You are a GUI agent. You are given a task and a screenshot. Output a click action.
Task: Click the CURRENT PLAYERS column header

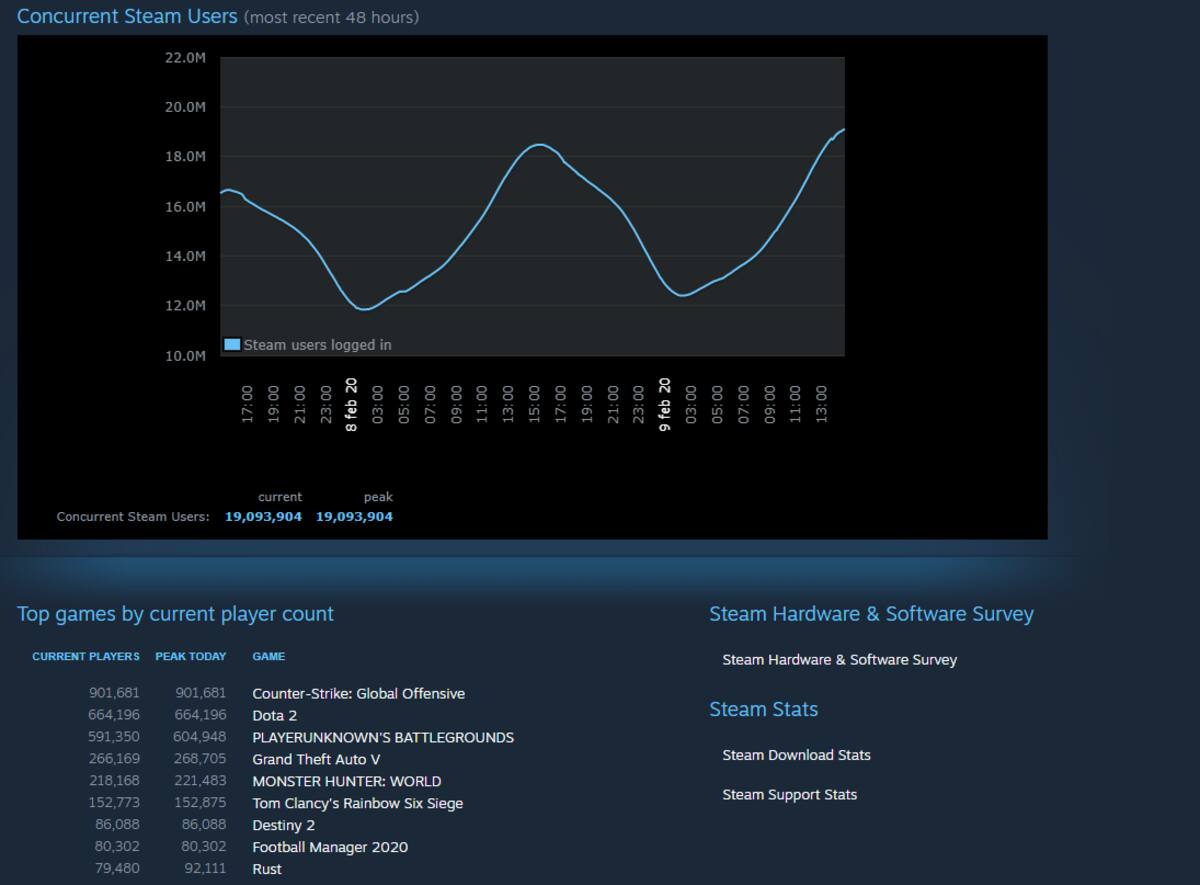(86, 657)
